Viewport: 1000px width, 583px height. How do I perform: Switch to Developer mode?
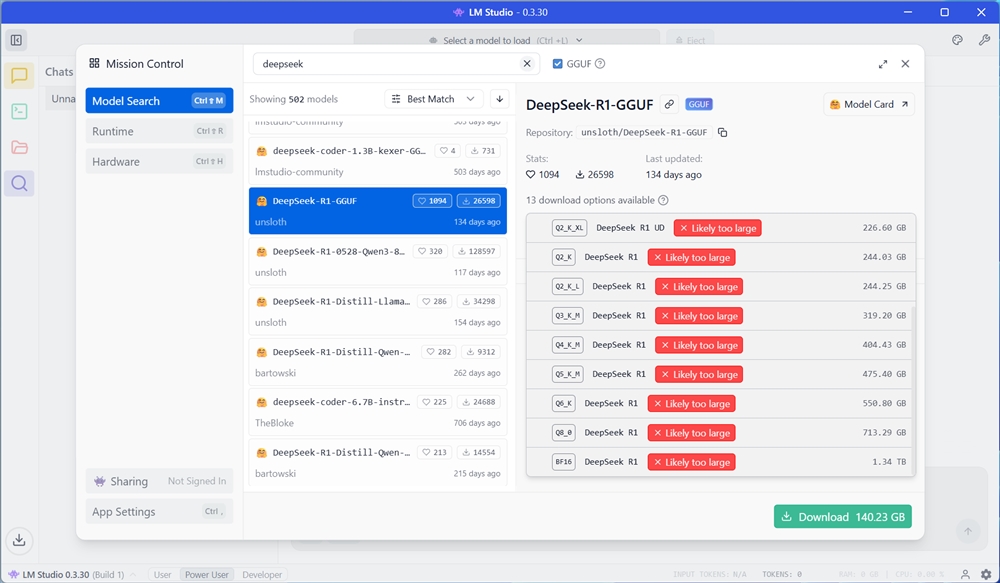tap(262, 574)
